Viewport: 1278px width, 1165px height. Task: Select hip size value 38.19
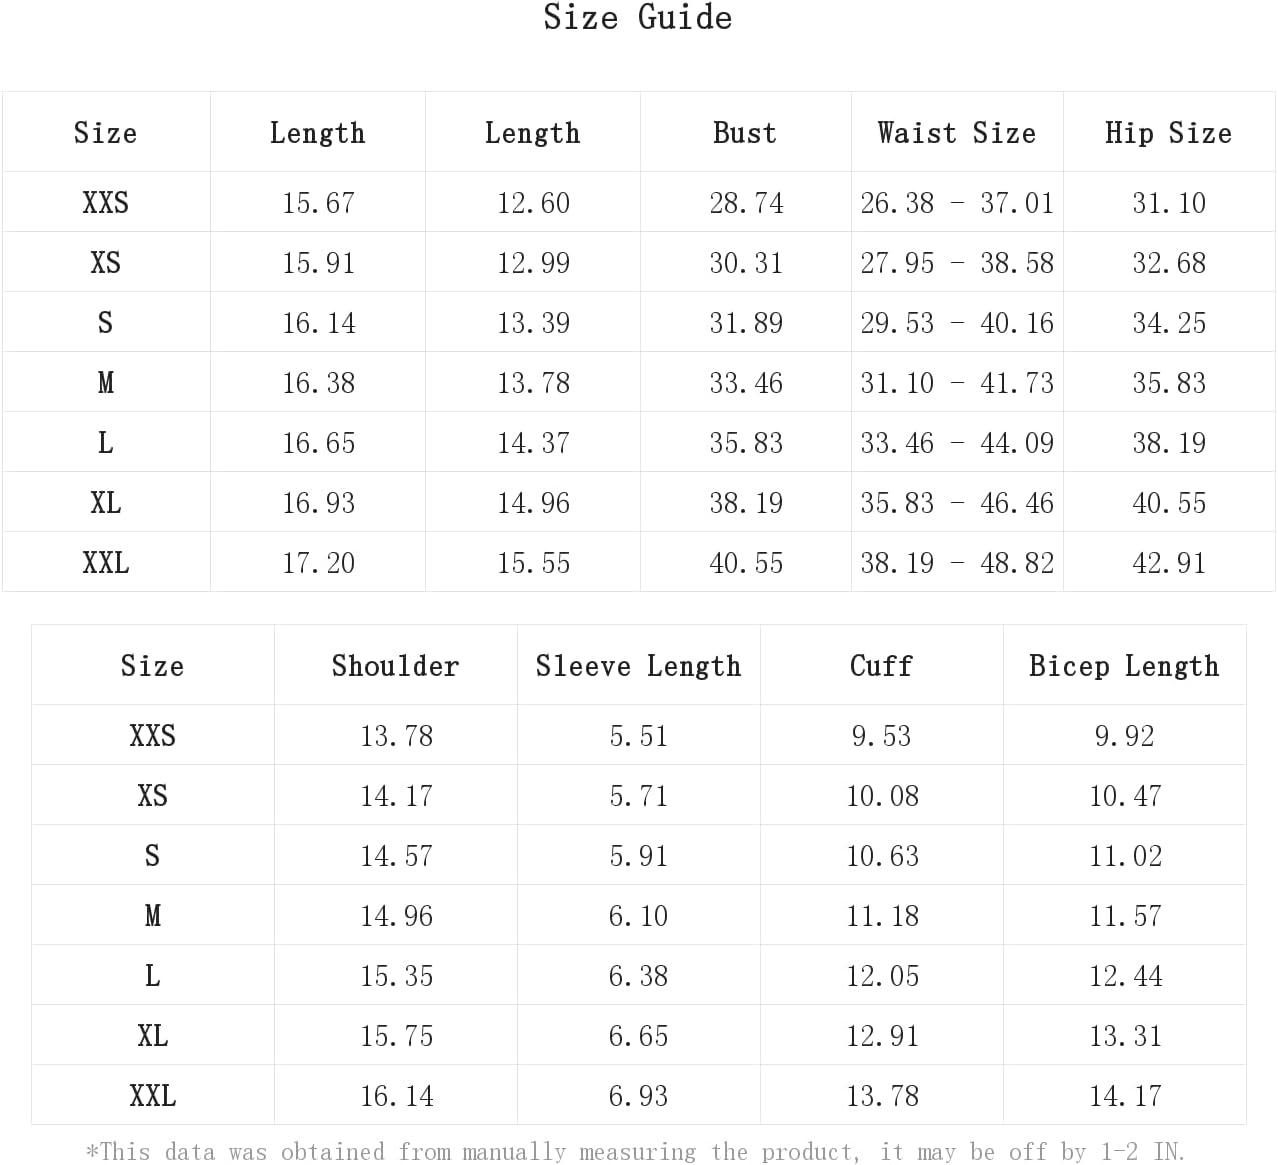pos(1169,443)
